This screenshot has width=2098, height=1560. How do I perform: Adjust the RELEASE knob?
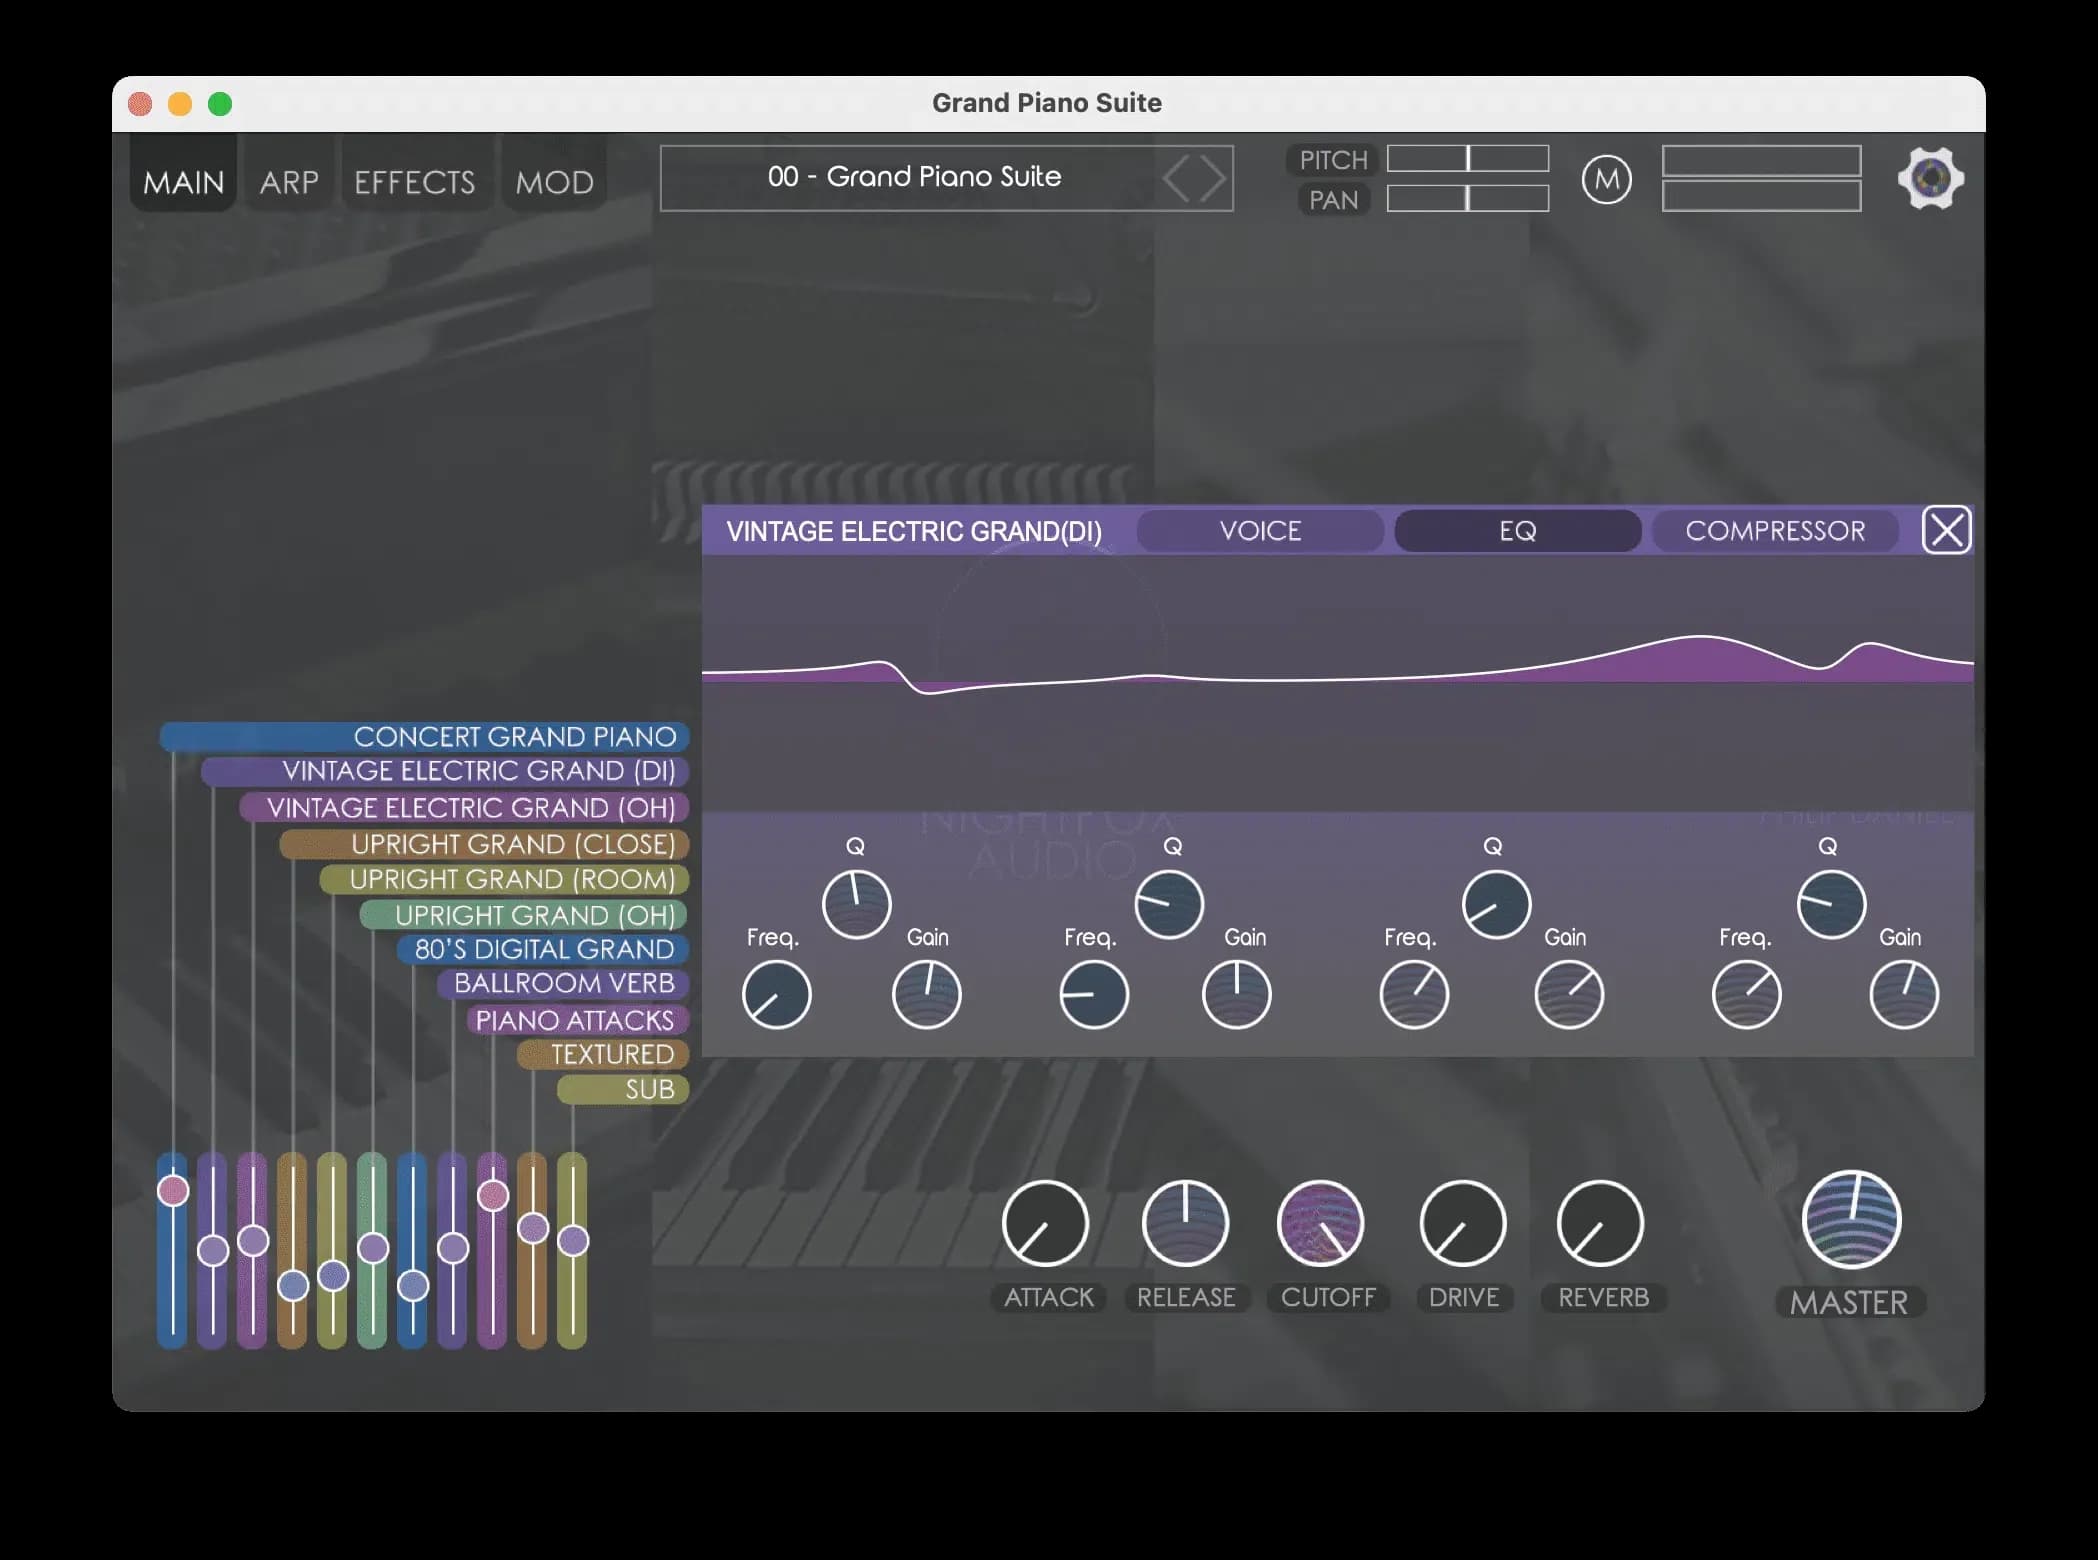click(x=1186, y=1222)
